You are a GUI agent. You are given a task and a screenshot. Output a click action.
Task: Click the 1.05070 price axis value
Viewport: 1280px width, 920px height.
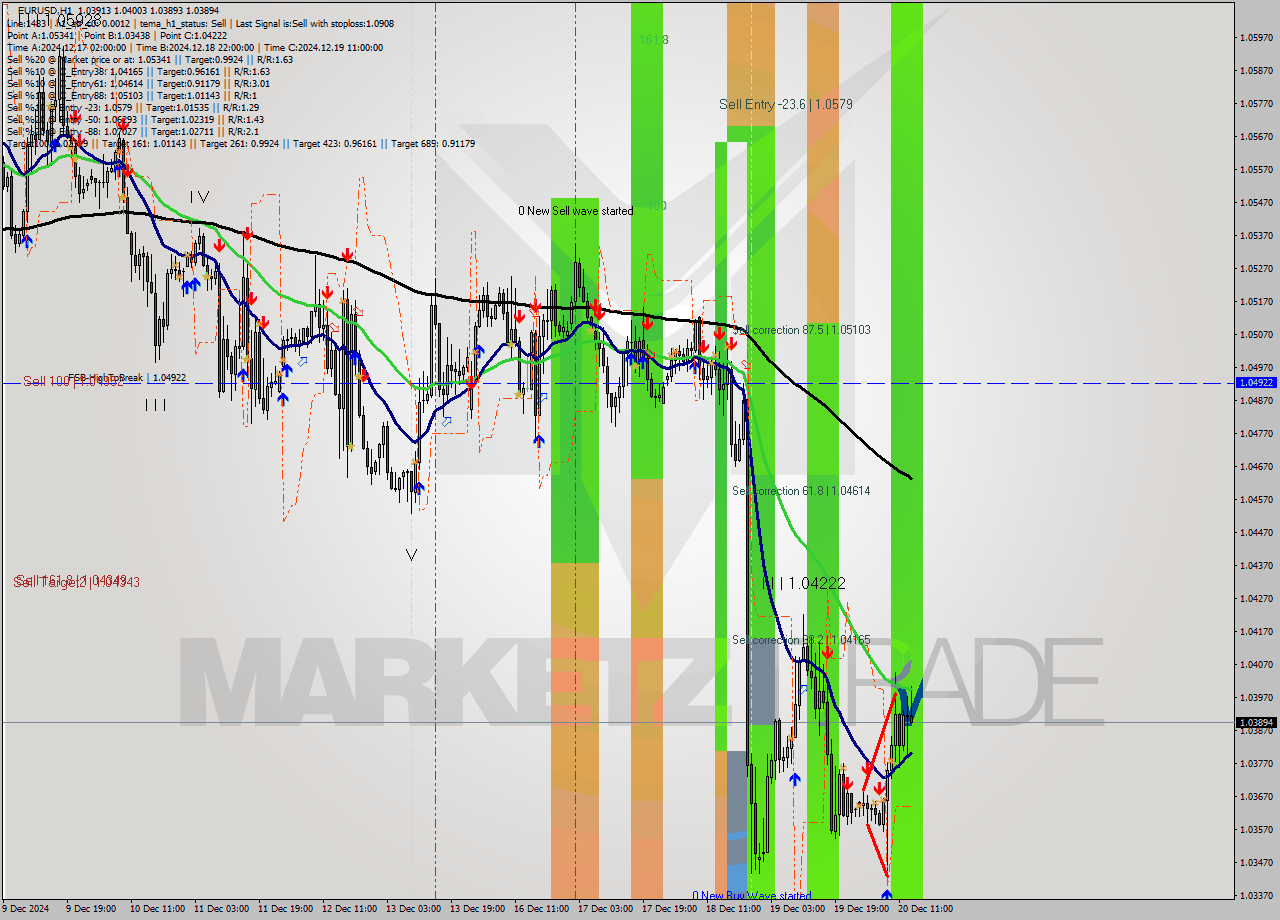click(x=1256, y=334)
